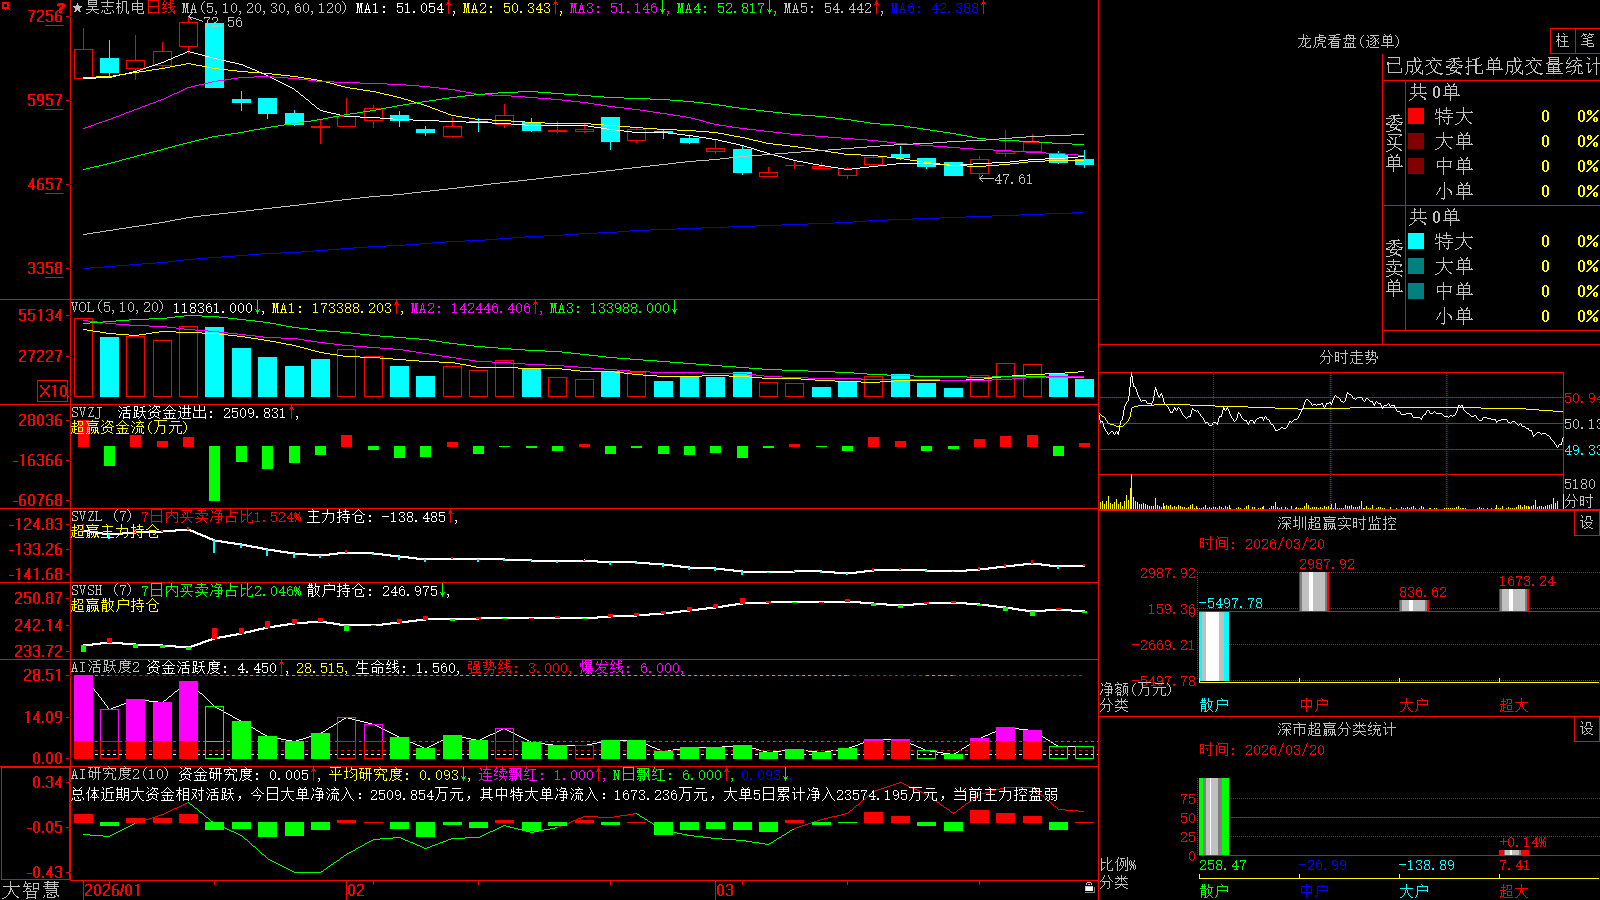Switch order view to 柱 bar mode
This screenshot has width=1600, height=900.
[1562, 40]
